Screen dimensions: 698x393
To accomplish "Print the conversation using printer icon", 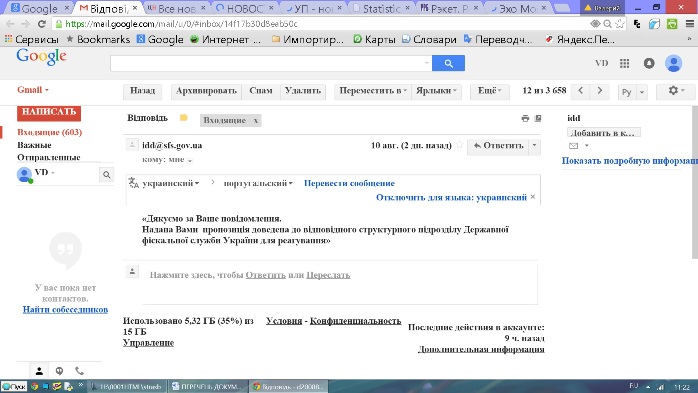I will coord(525,118).
